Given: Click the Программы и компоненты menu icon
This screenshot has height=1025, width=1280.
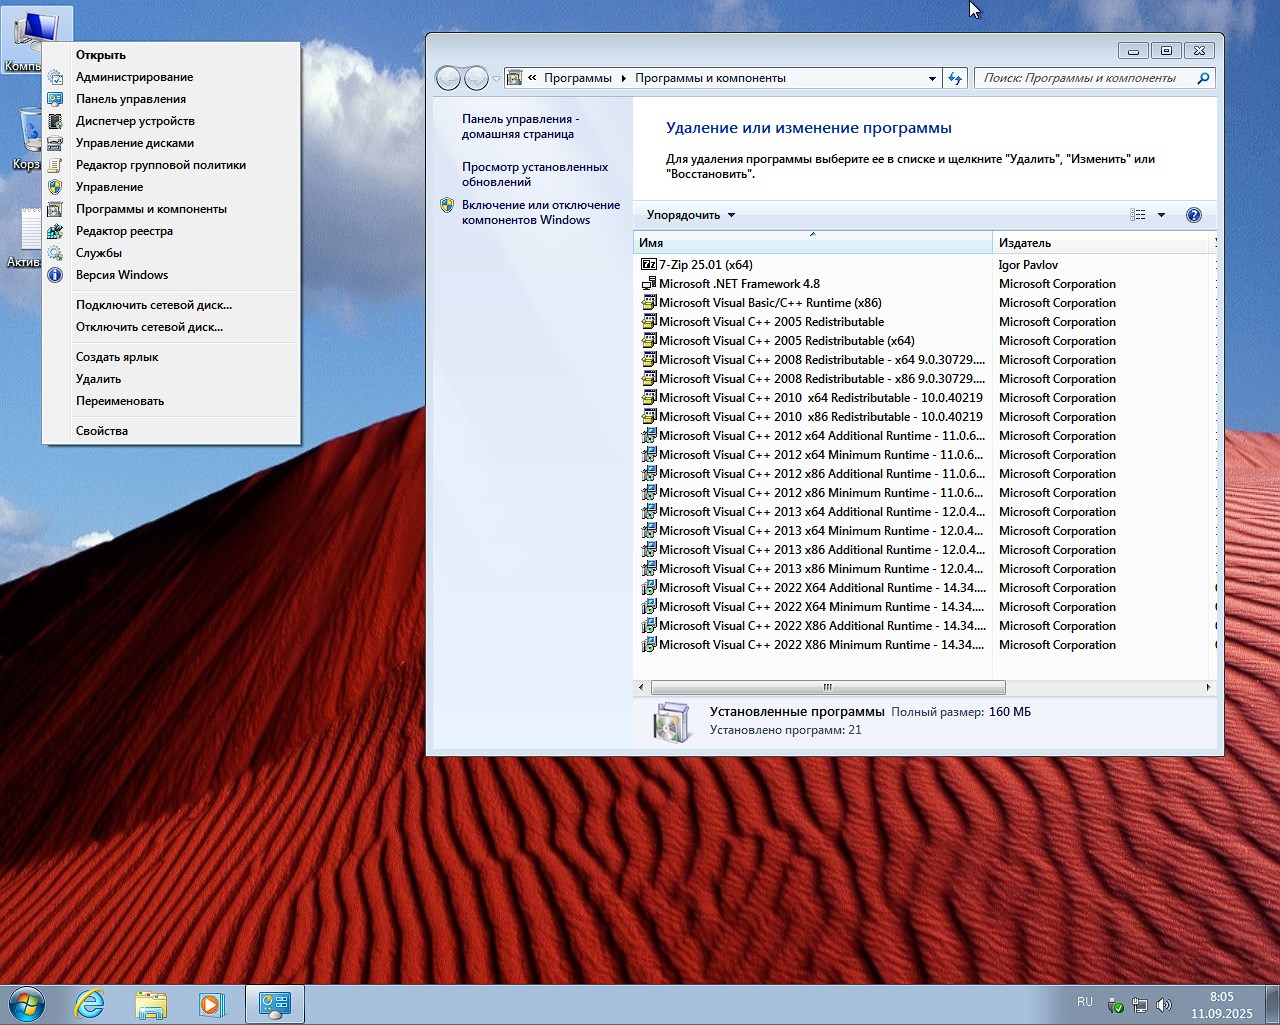Looking at the screenshot, I should coord(55,209).
